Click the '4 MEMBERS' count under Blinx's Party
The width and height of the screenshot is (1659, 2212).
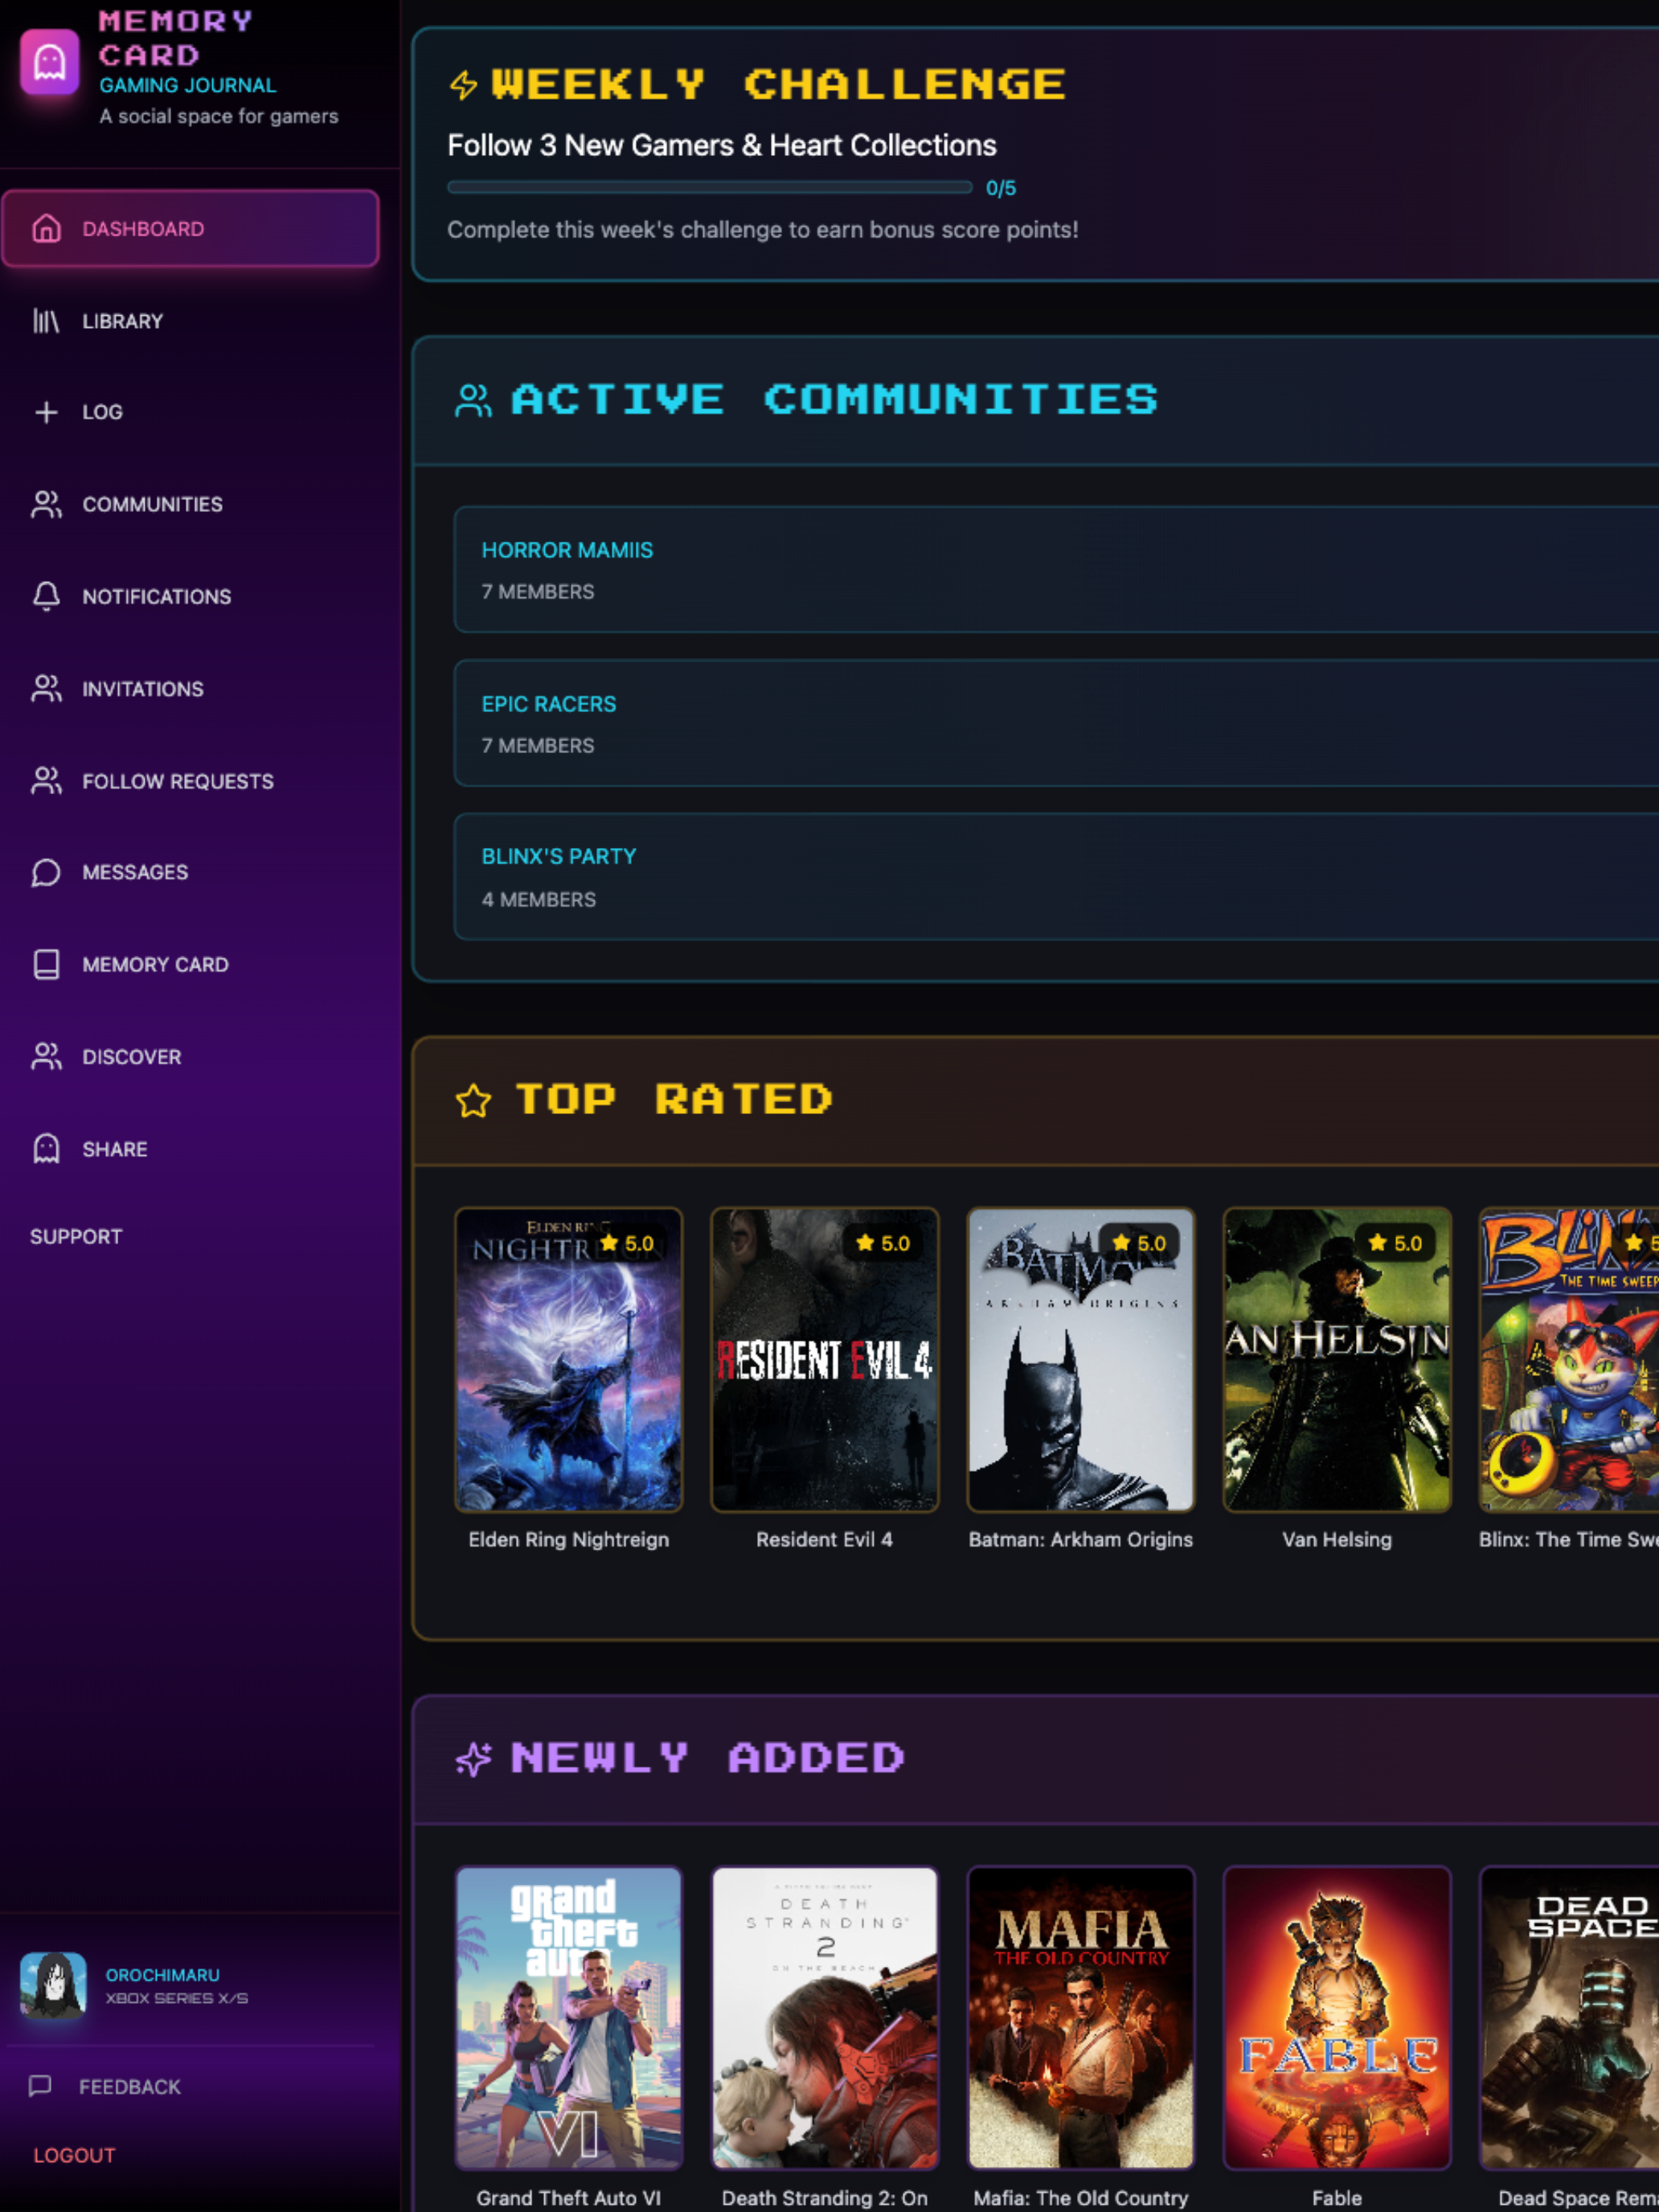(x=539, y=900)
